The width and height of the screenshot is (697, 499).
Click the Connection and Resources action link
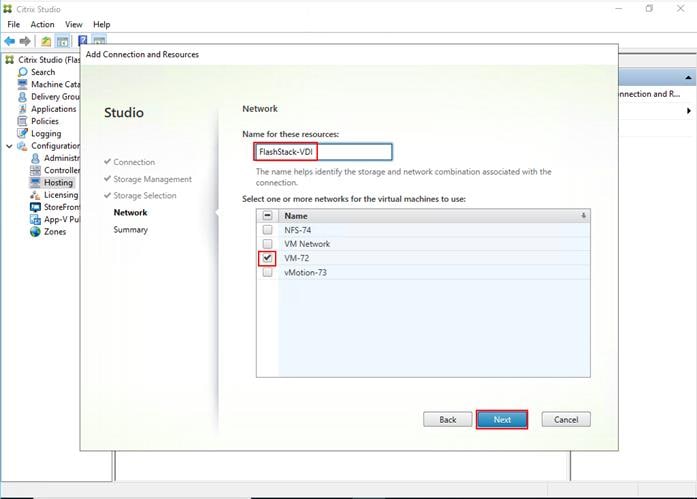(649, 94)
